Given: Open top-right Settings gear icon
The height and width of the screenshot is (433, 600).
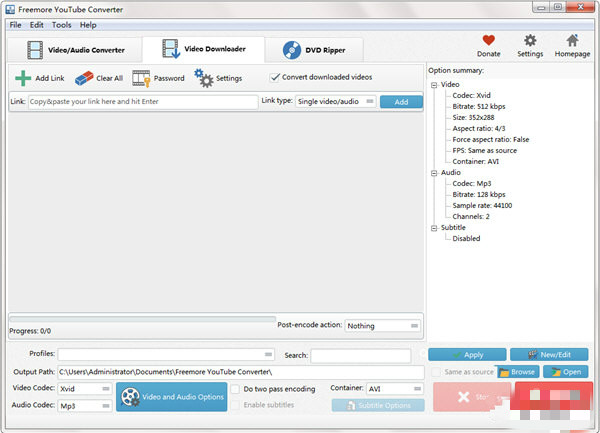Looking at the screenshot, I should coord(530,40).
